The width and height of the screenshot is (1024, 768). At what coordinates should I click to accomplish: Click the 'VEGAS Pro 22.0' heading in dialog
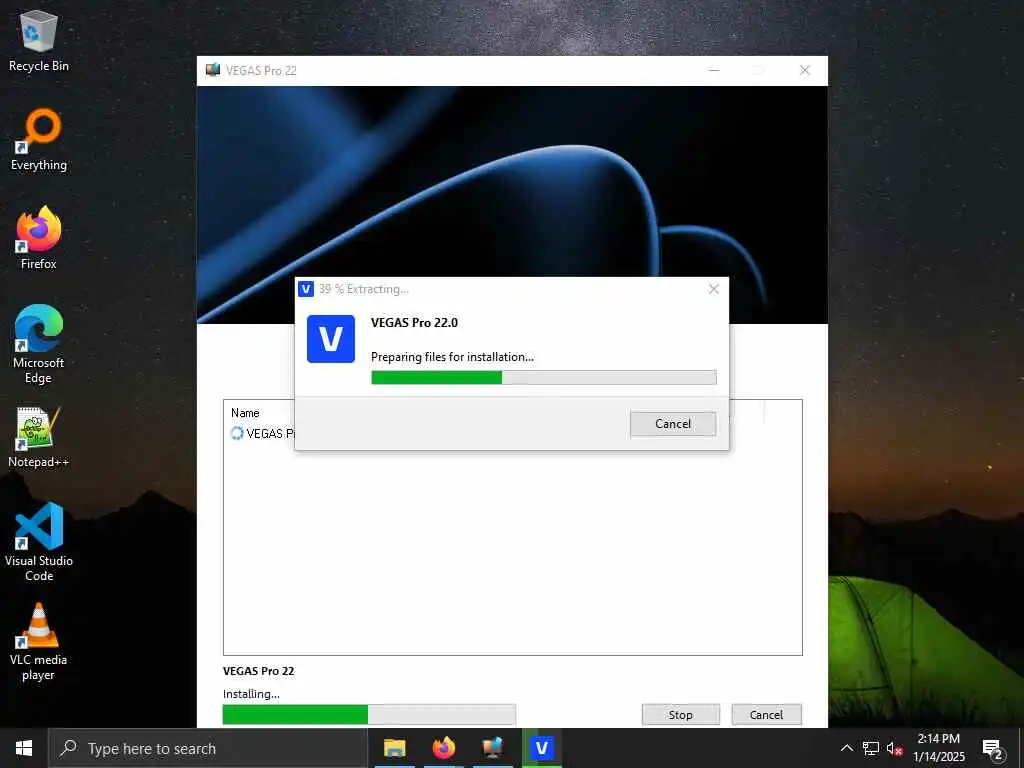click(414, 323)
